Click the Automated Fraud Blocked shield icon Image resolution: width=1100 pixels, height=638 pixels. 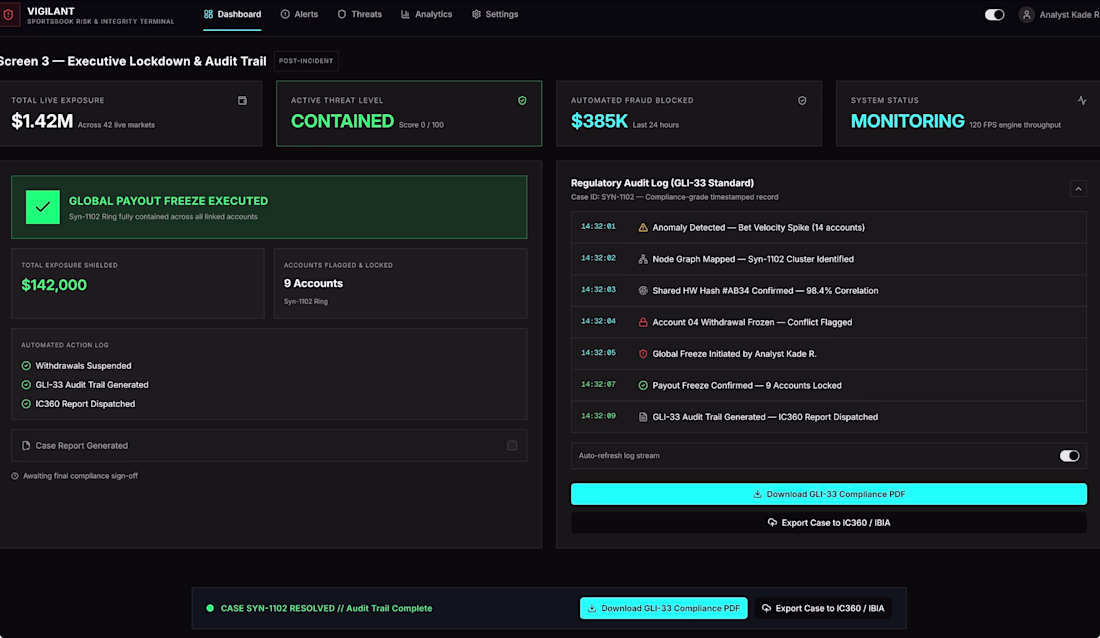click(x=802, y=100)
